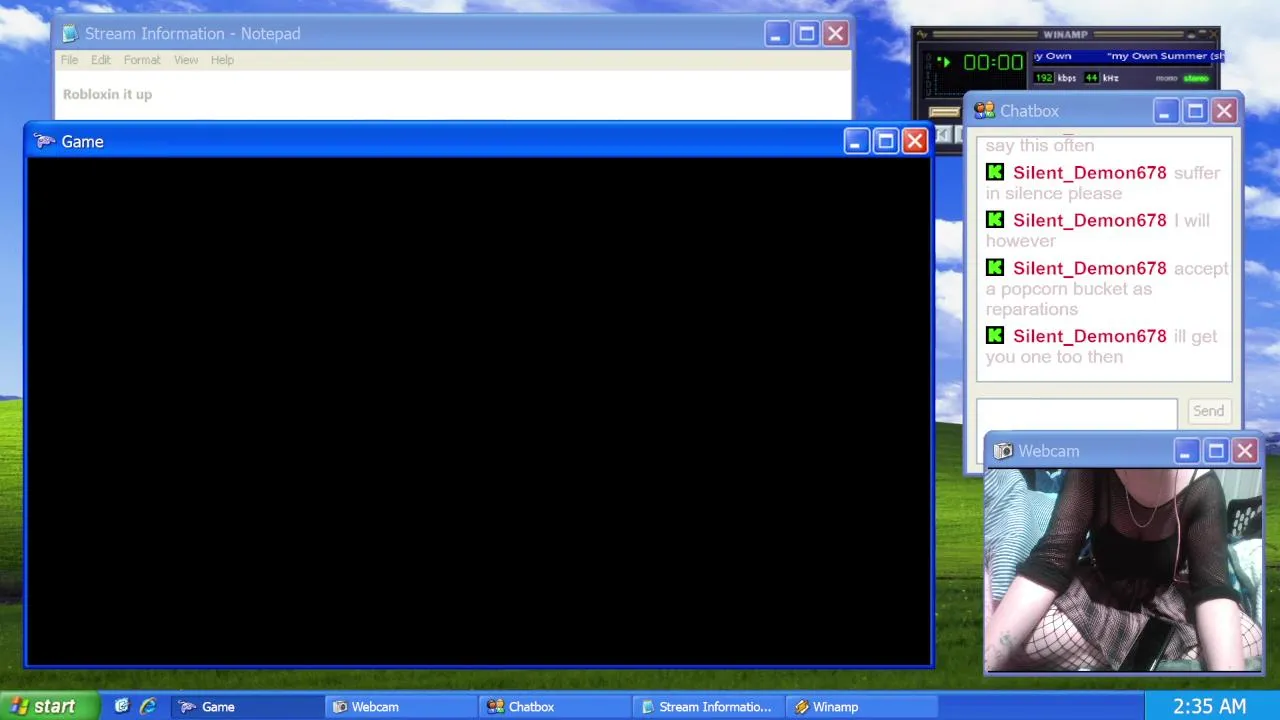Click the Send button in Chatbox

1208,411
